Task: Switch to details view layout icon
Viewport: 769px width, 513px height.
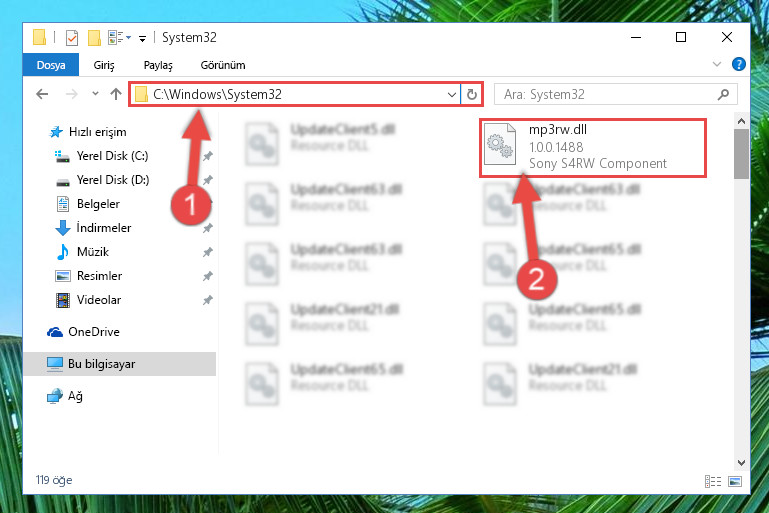Action: 713,482
